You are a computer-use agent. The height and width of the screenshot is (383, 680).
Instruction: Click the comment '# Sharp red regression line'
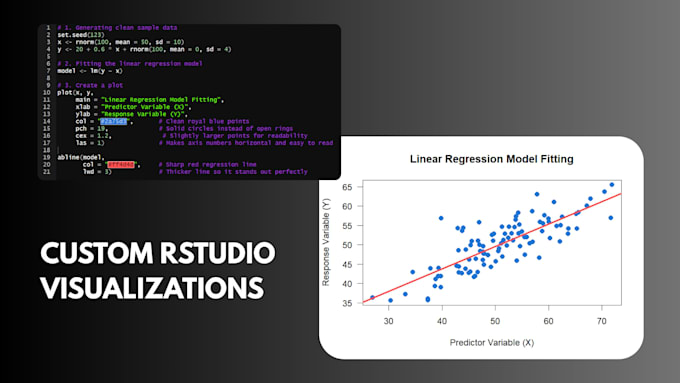pos(207,165)
